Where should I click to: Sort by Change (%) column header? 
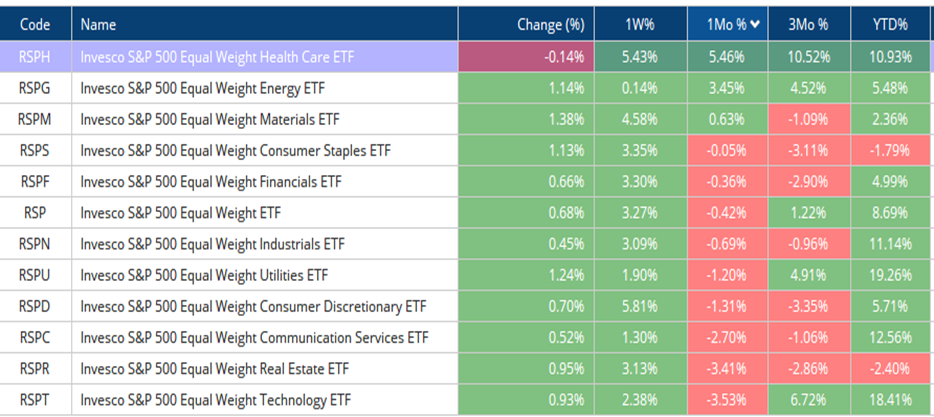(550, 24)
